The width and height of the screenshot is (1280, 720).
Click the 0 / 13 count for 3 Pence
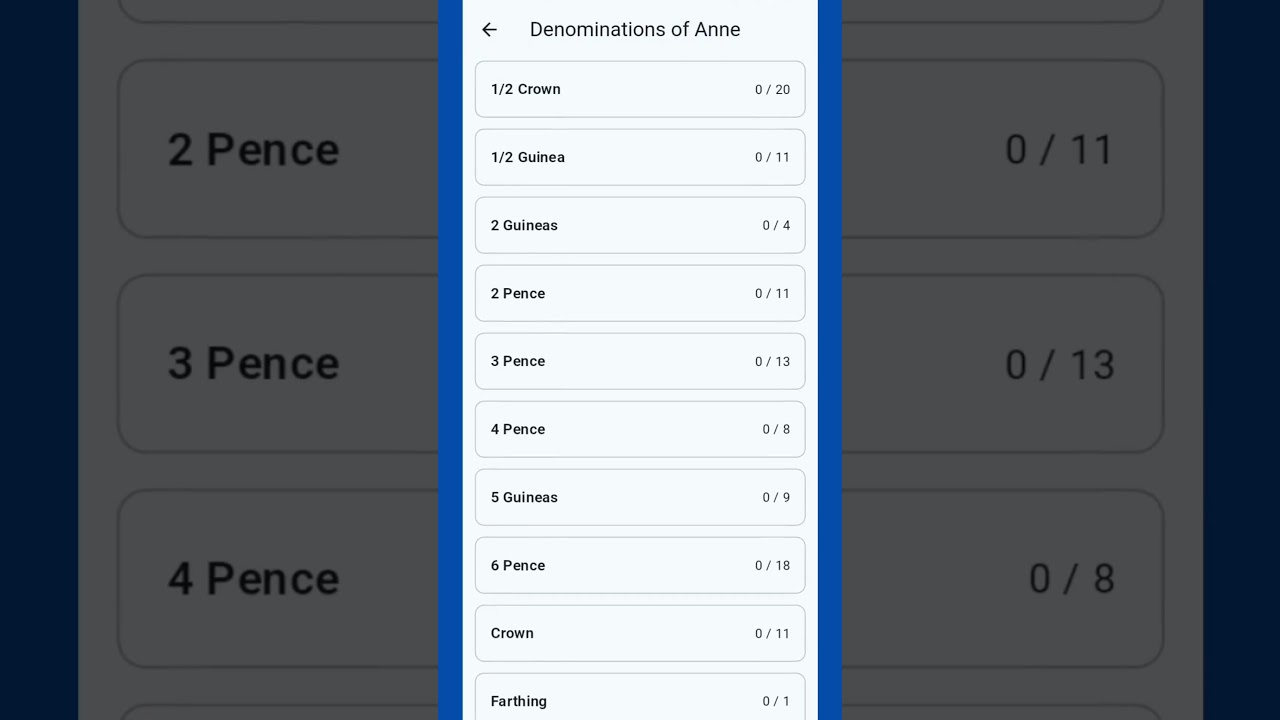tap(772, 362)
